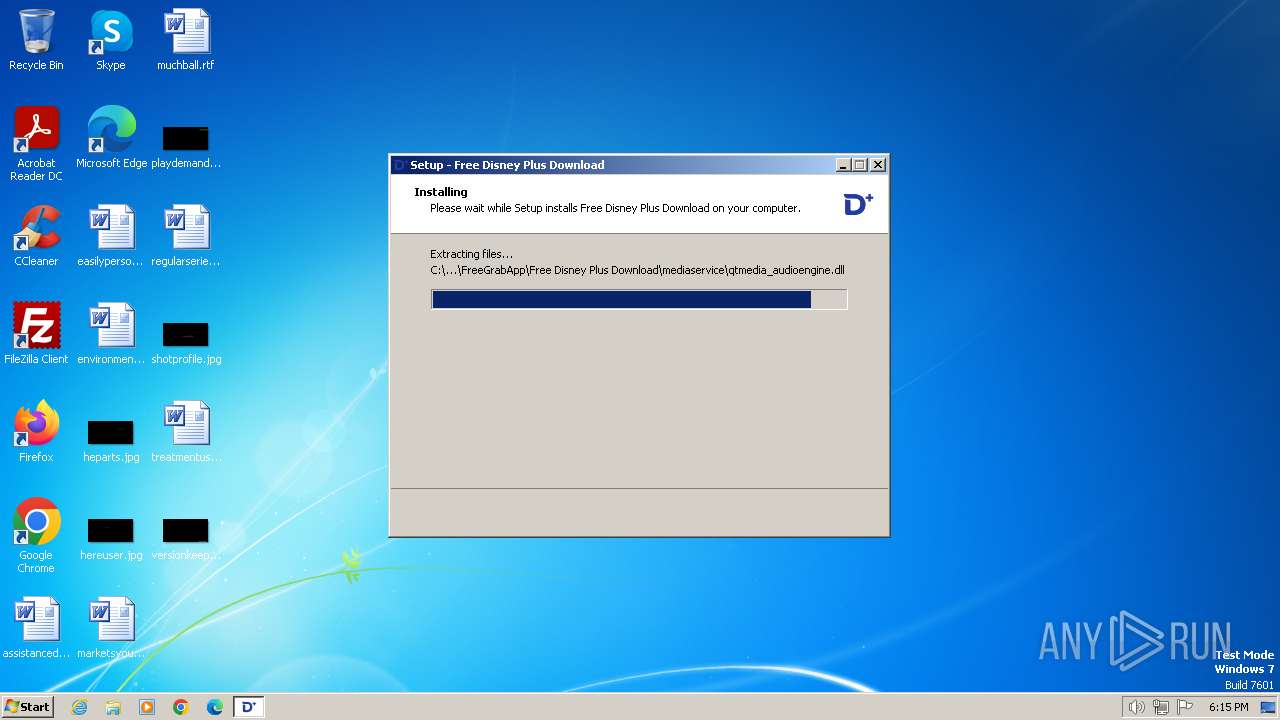This screenshot has height=720, width=1280.
Task: Open the Action Center flag icon
Action: click(1185, 707)
